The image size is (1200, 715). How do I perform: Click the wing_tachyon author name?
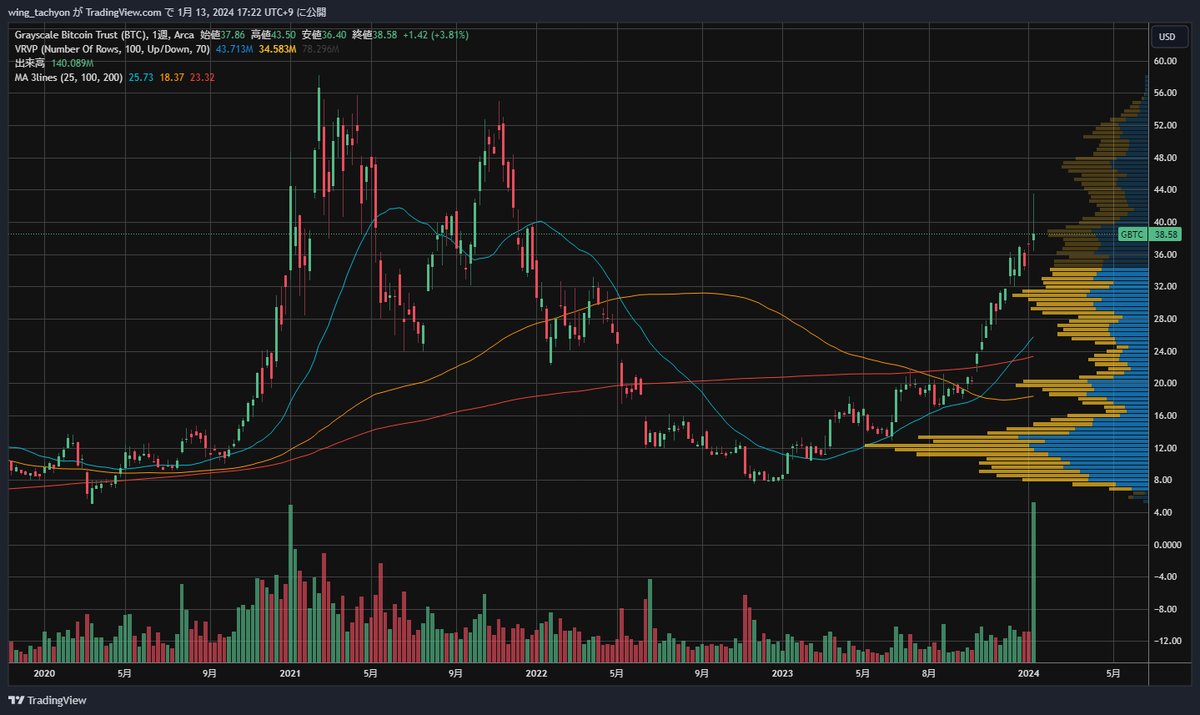click(40, 12)
